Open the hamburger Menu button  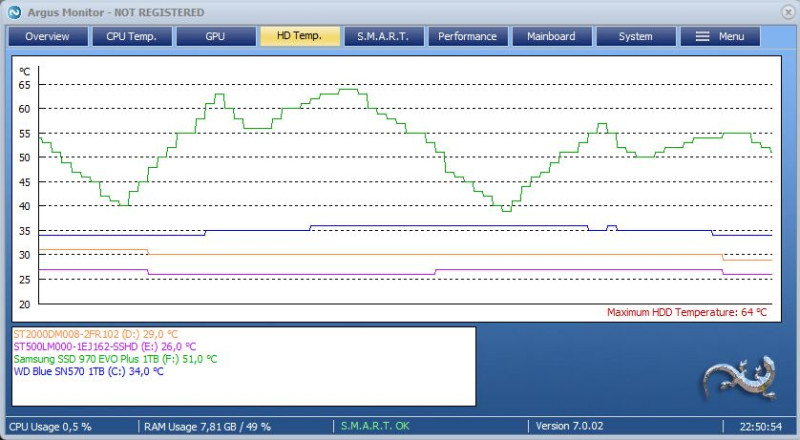[720, 36]
